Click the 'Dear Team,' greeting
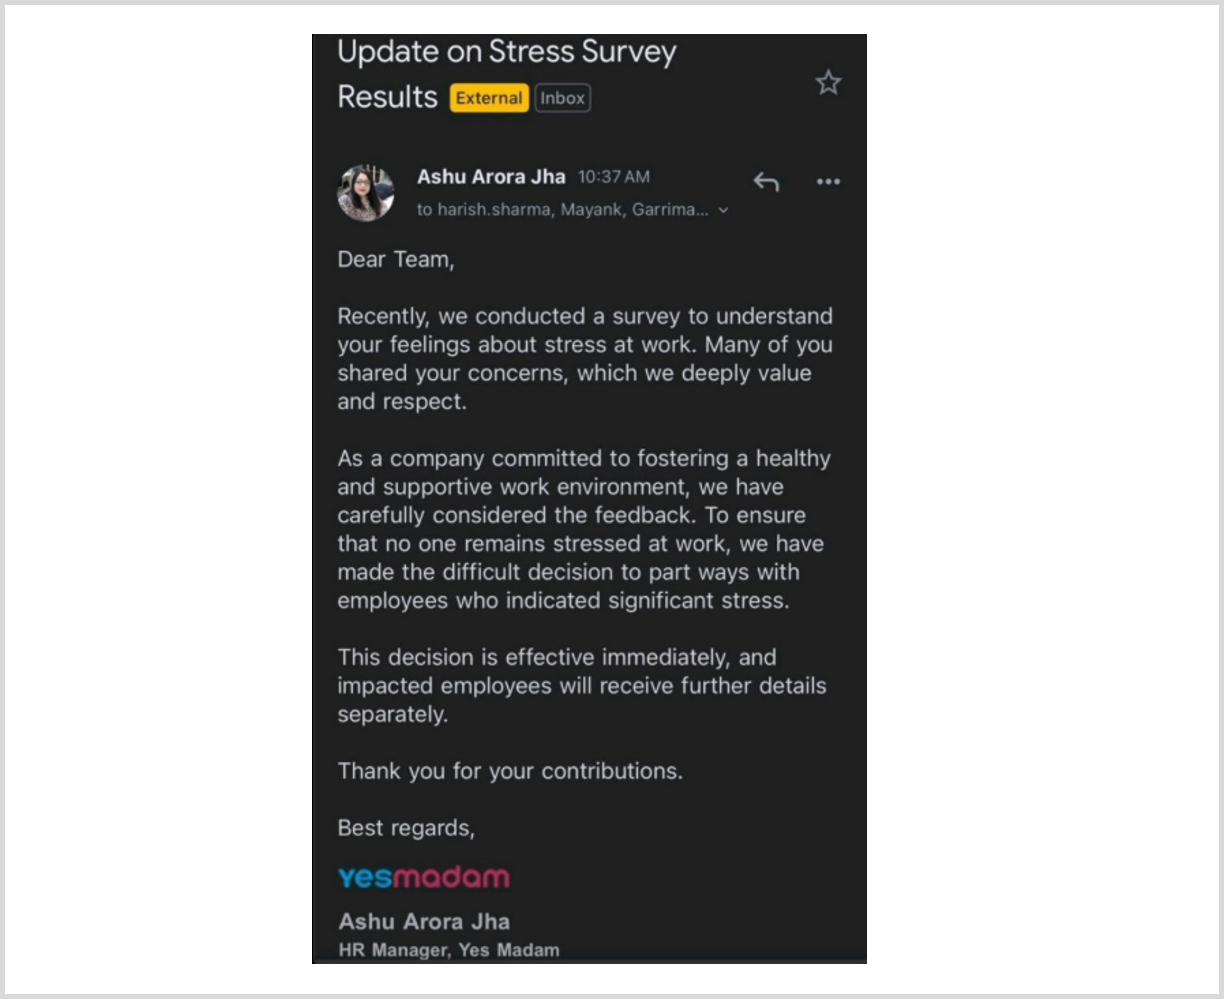 [x=396, y=259]
